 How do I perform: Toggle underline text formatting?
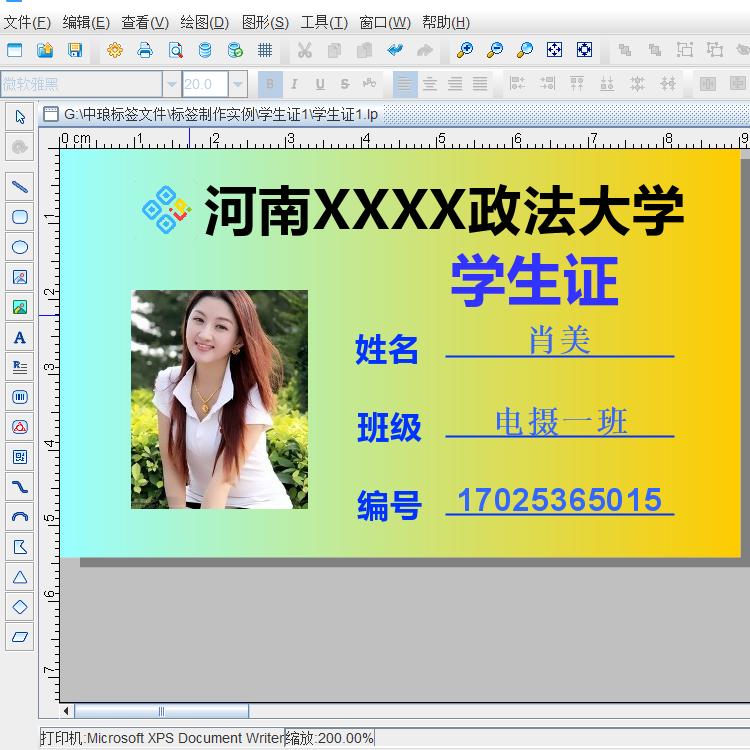coord(319,84)
